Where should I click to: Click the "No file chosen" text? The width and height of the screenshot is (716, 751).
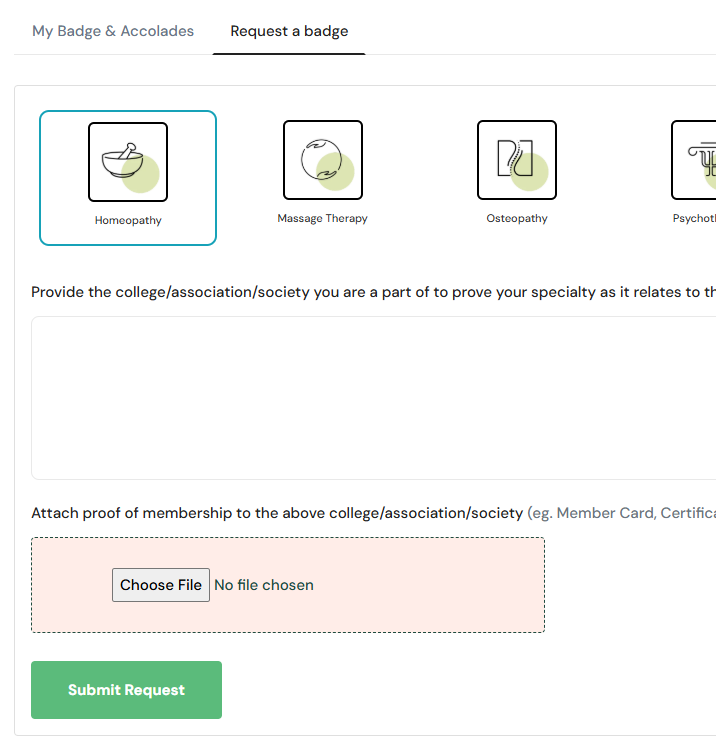[x=264, y=585]
